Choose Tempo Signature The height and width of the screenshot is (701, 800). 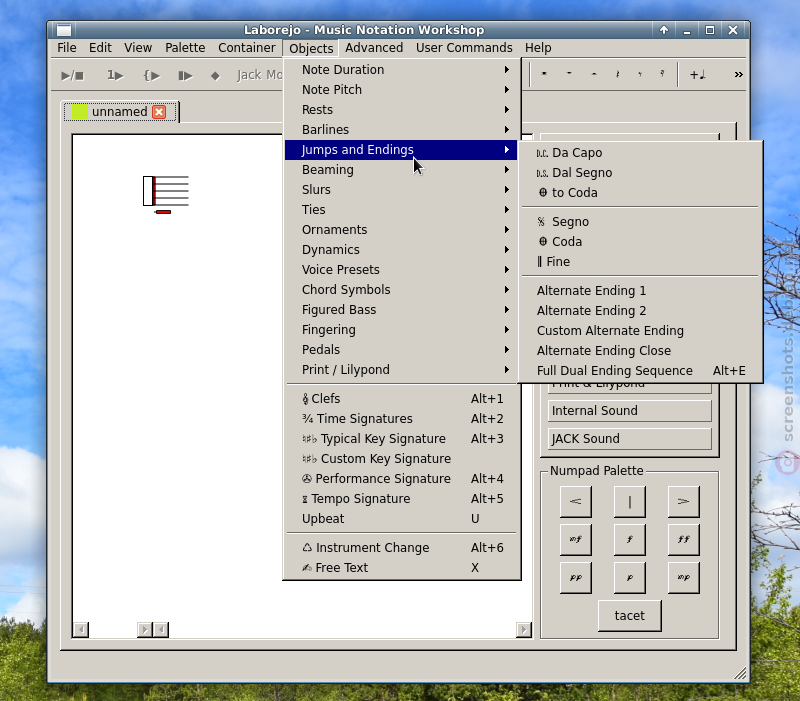[x=402, y=498]
